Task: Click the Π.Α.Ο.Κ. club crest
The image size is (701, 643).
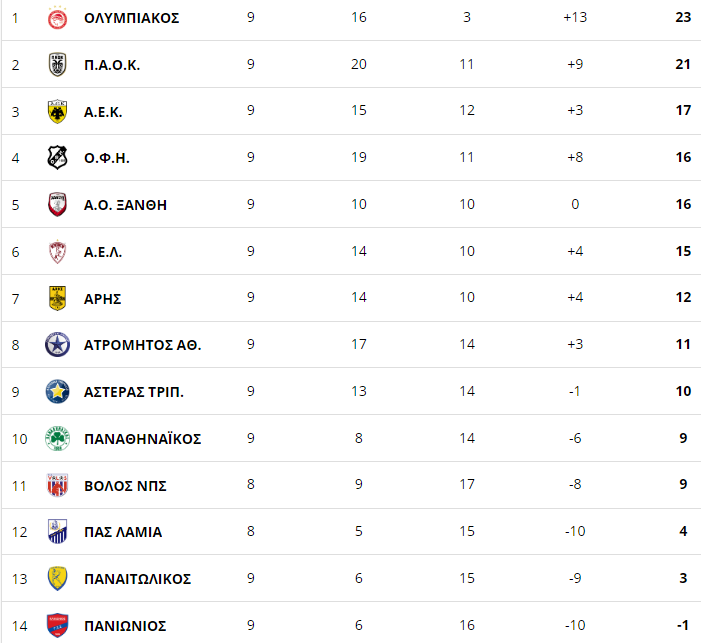Action: [57, 65]
